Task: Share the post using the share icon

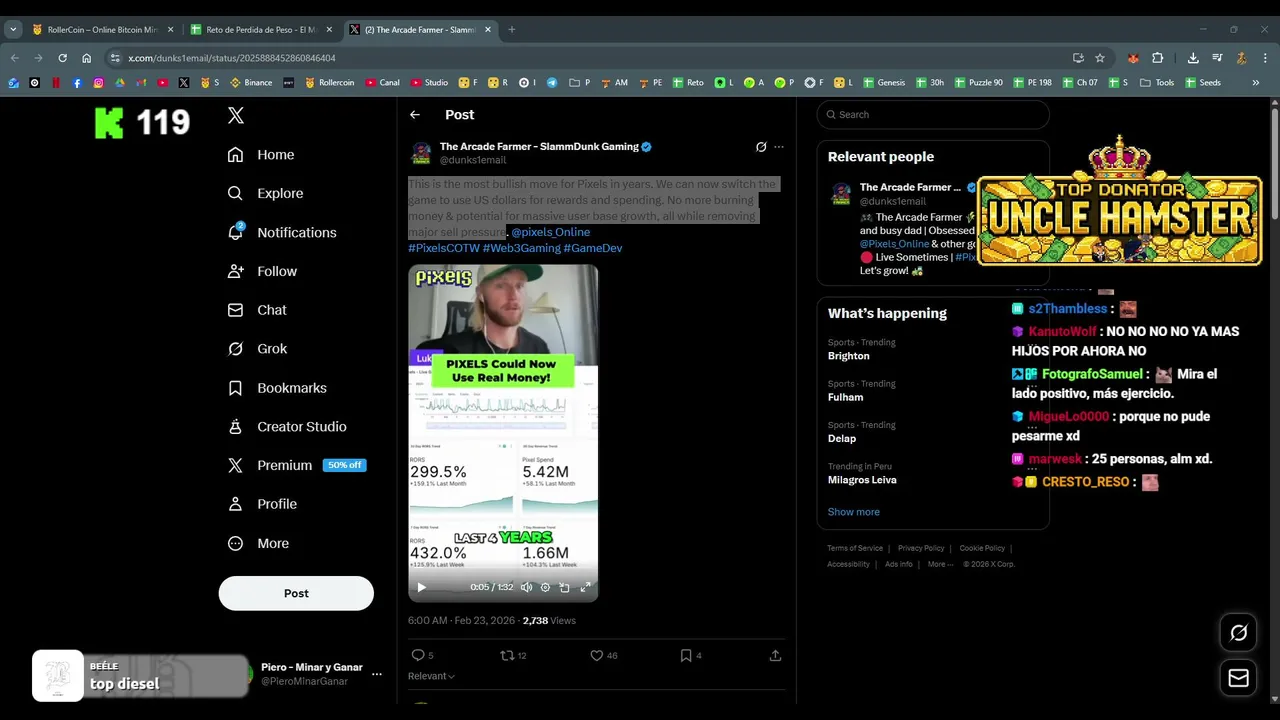Action: click(775, 656)
